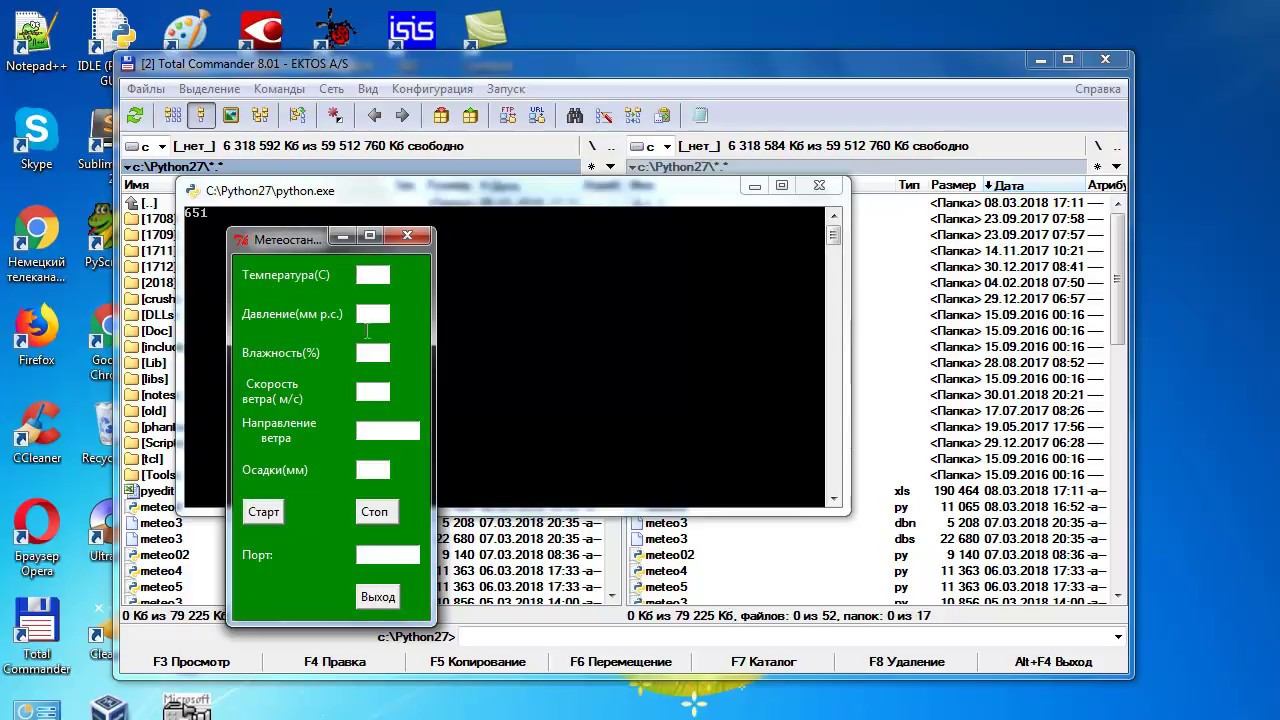Open left panel directory history arrow
1280x720 pixels.
click(611, 167)
